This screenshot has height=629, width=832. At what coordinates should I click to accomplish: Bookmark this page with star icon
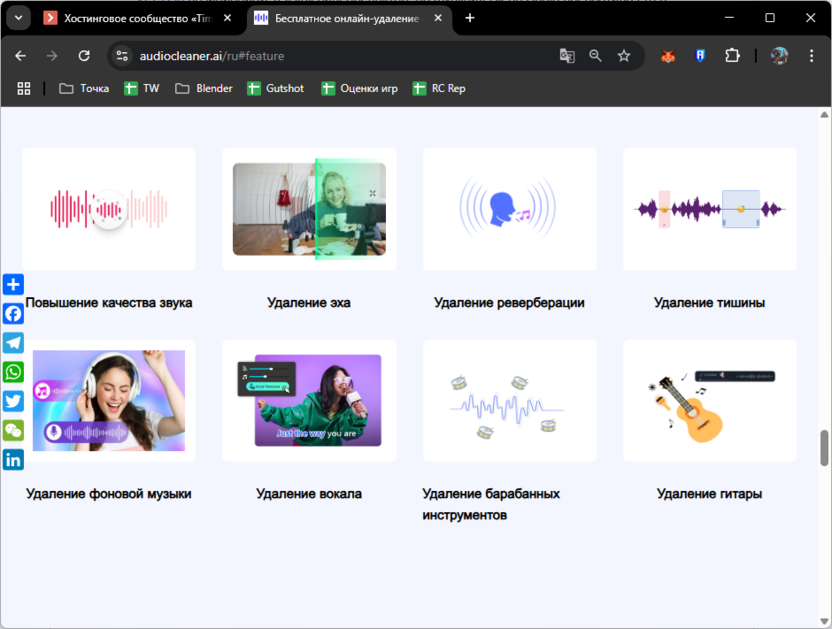tap(624, 56)
